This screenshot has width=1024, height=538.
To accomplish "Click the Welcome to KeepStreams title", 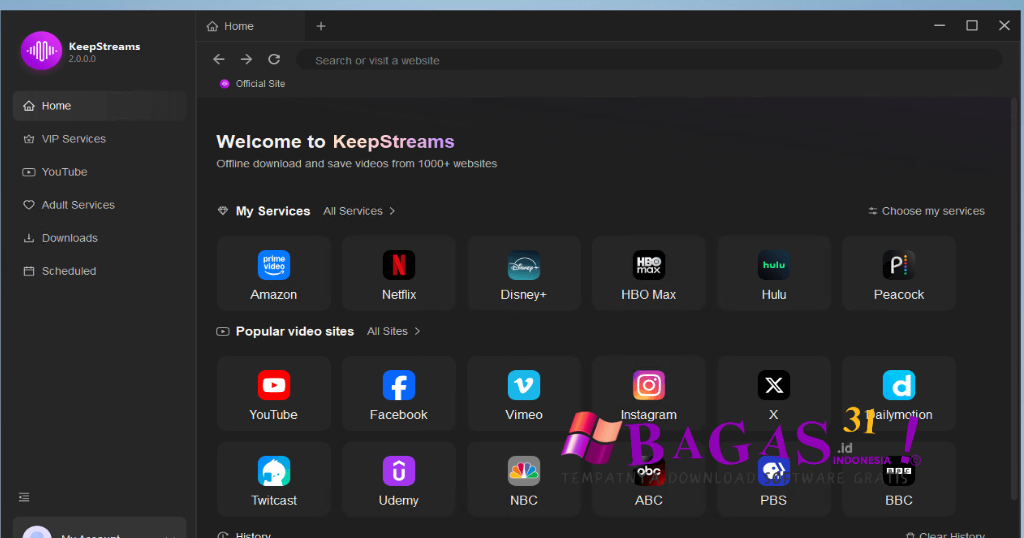I will (335, 142).
